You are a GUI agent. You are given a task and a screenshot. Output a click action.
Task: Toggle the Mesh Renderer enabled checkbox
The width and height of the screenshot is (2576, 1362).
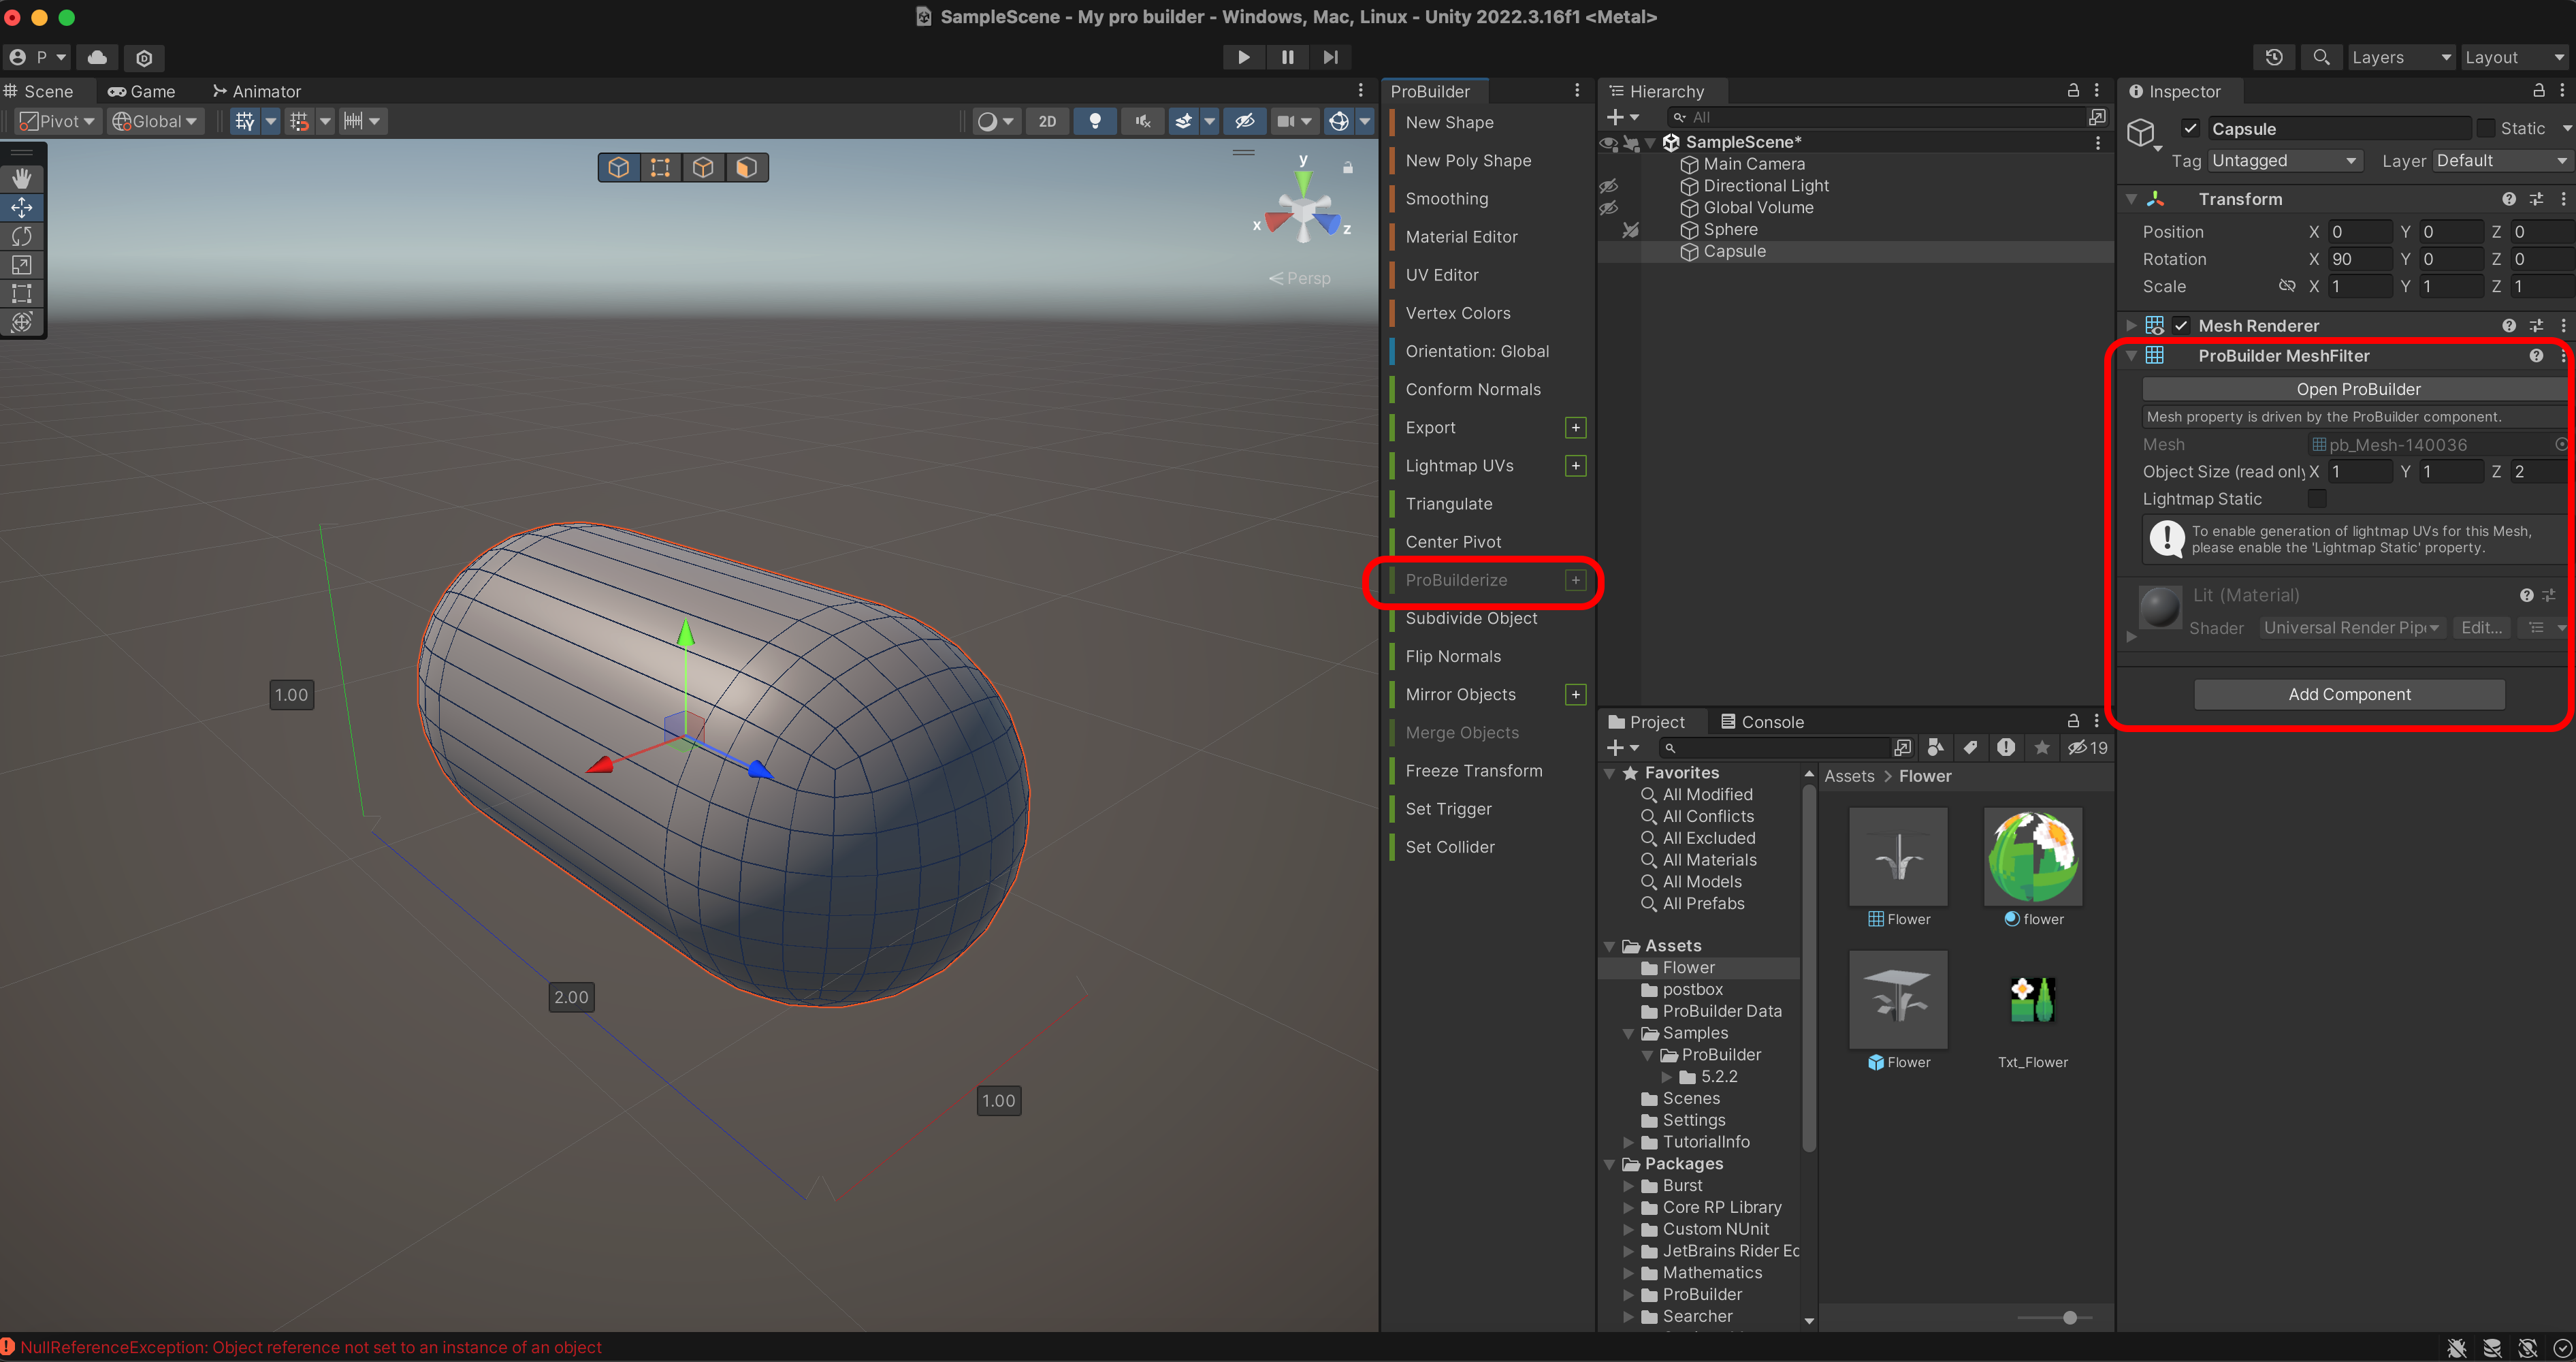[2181, 325]
